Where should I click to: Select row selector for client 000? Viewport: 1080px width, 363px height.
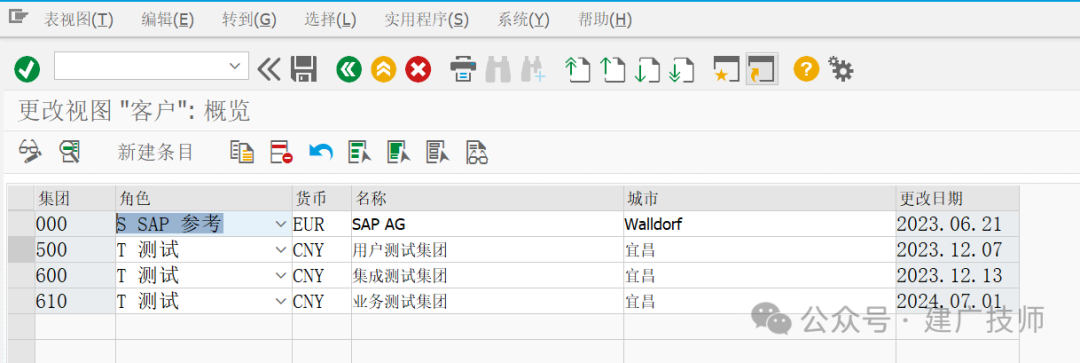(21, 224)
